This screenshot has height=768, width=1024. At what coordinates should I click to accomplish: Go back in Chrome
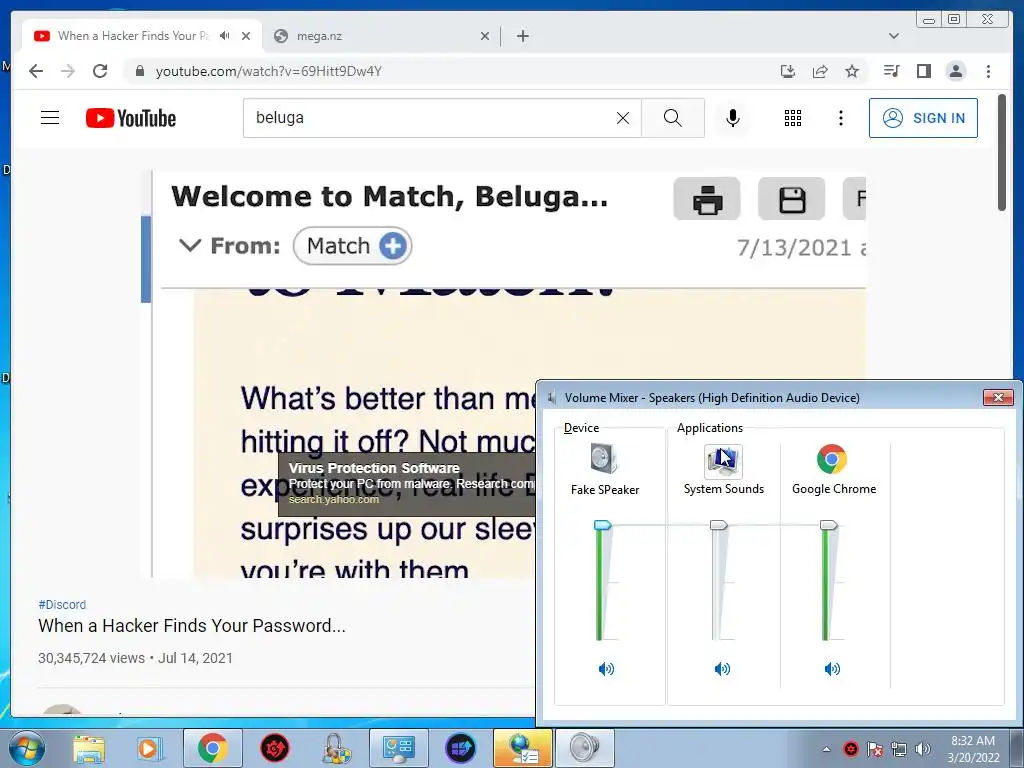tap(36, 71)
